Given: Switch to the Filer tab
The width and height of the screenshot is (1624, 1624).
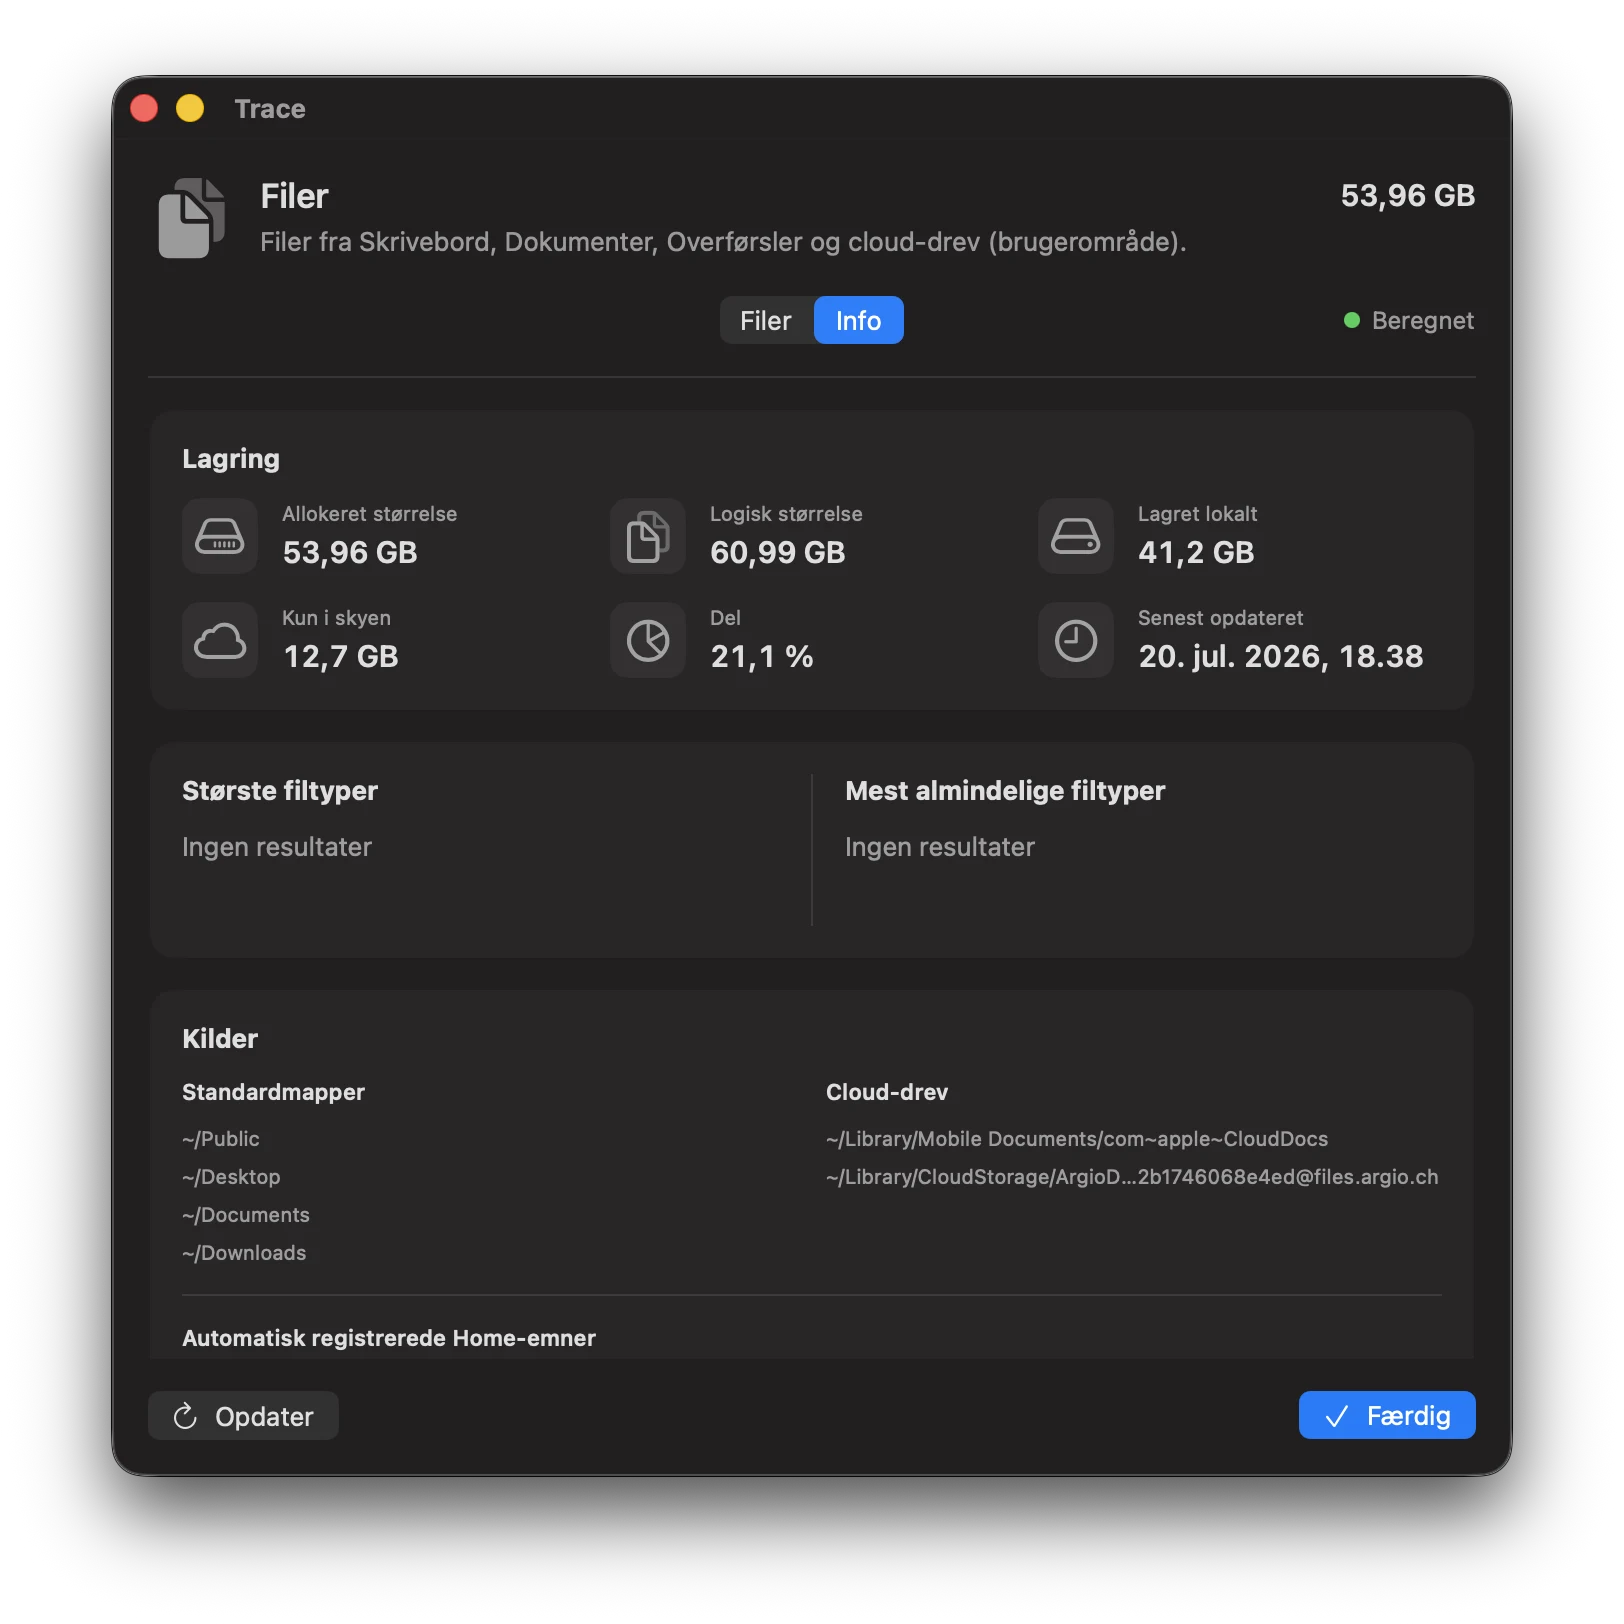Looking at the screenshot, I should pos(766,320).
